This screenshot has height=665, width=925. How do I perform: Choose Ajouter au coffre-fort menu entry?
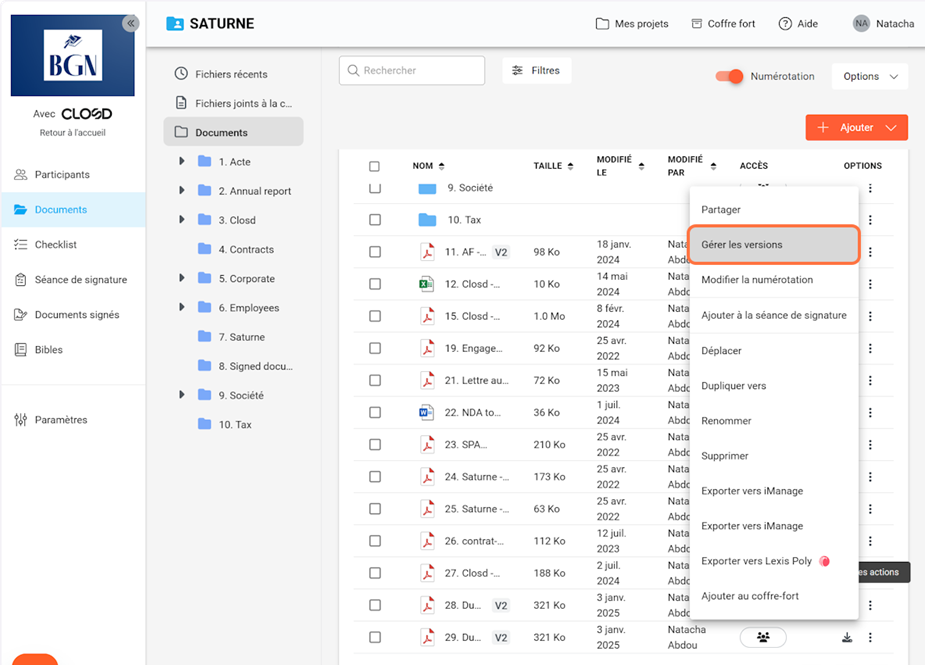coord(750,596)
